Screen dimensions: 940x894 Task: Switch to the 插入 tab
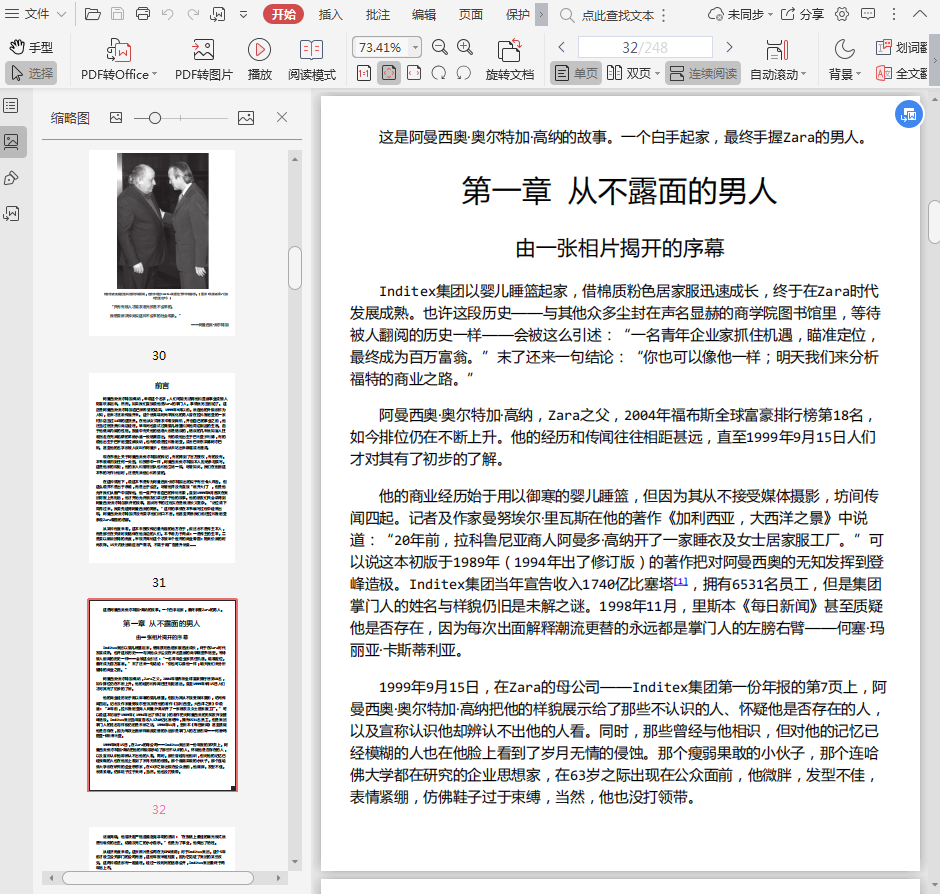(330, 15)
